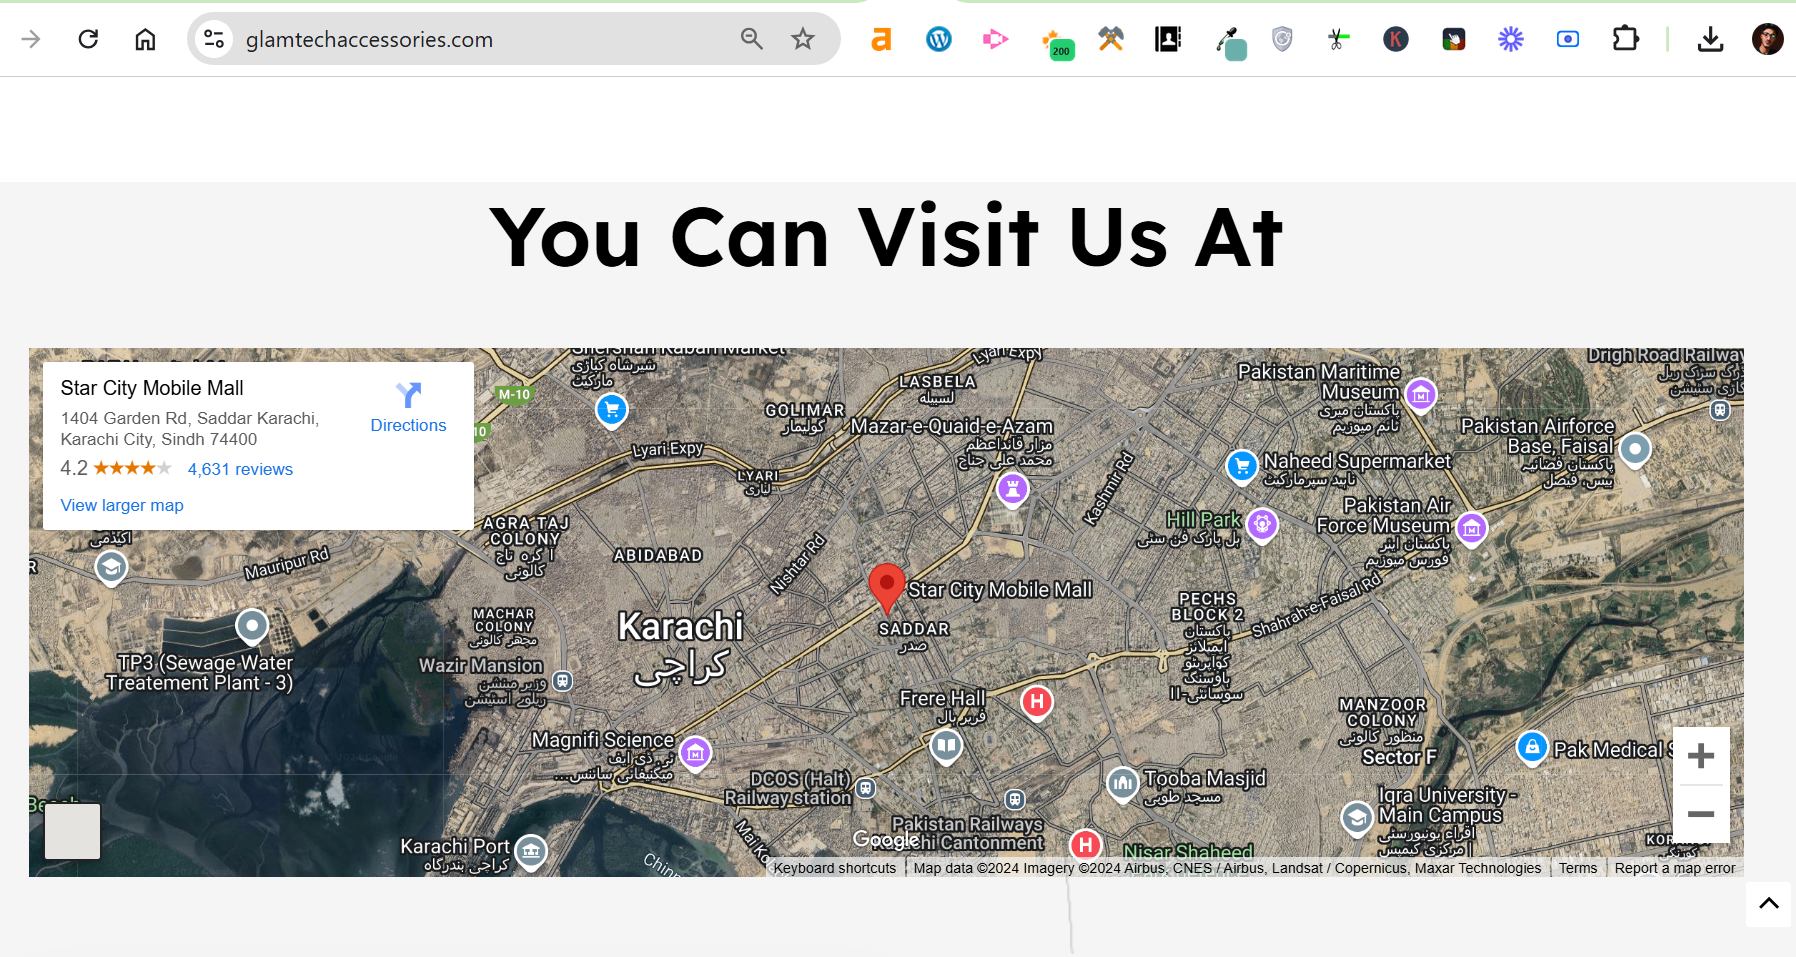Open the blue screen recorder extension
The image size is (1796, 957).
click(x=1568, y=39)
